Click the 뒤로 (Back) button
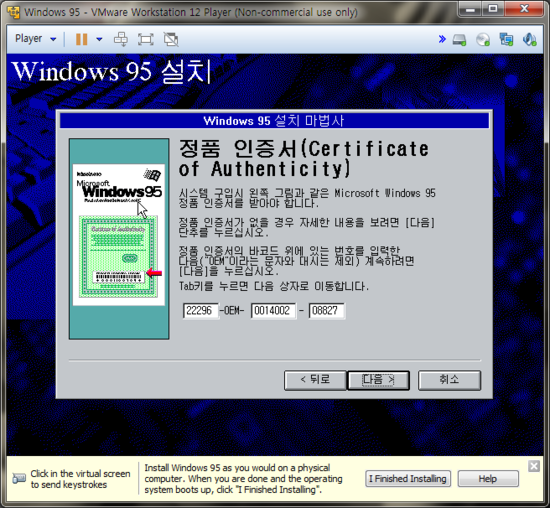This screenshot has height=508, width=550. pyautogui.click(x=315, y=380)
